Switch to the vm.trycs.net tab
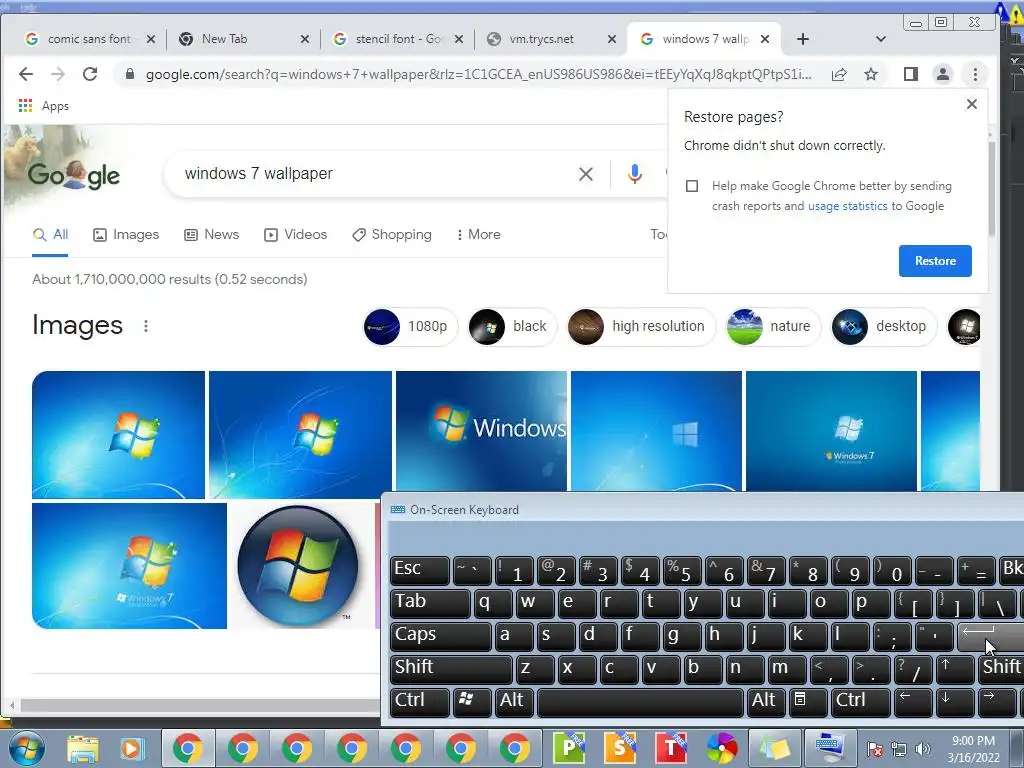 pos(541,39)
